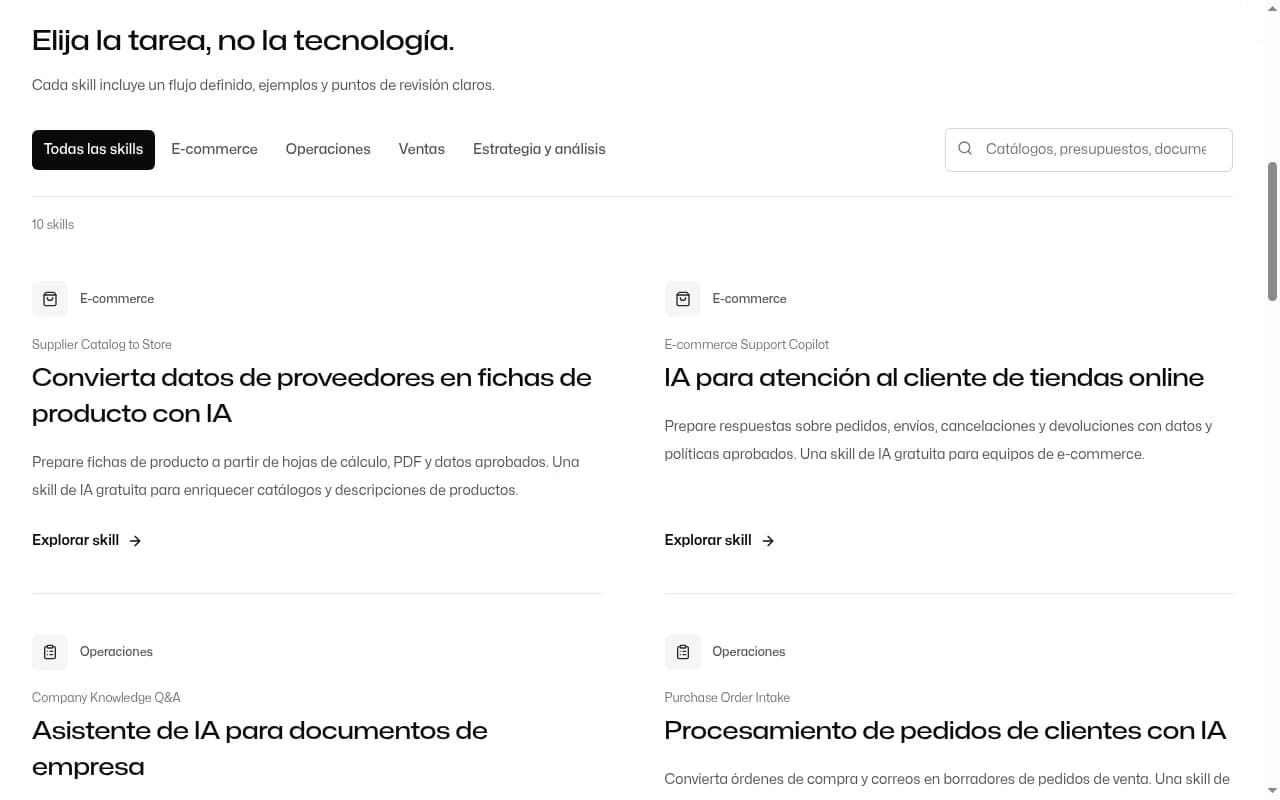Click the arrow icon beside Explorar skill under Supplier Catalog
The width and height of the screenshot is (1280, 800).
click(135, 541)
